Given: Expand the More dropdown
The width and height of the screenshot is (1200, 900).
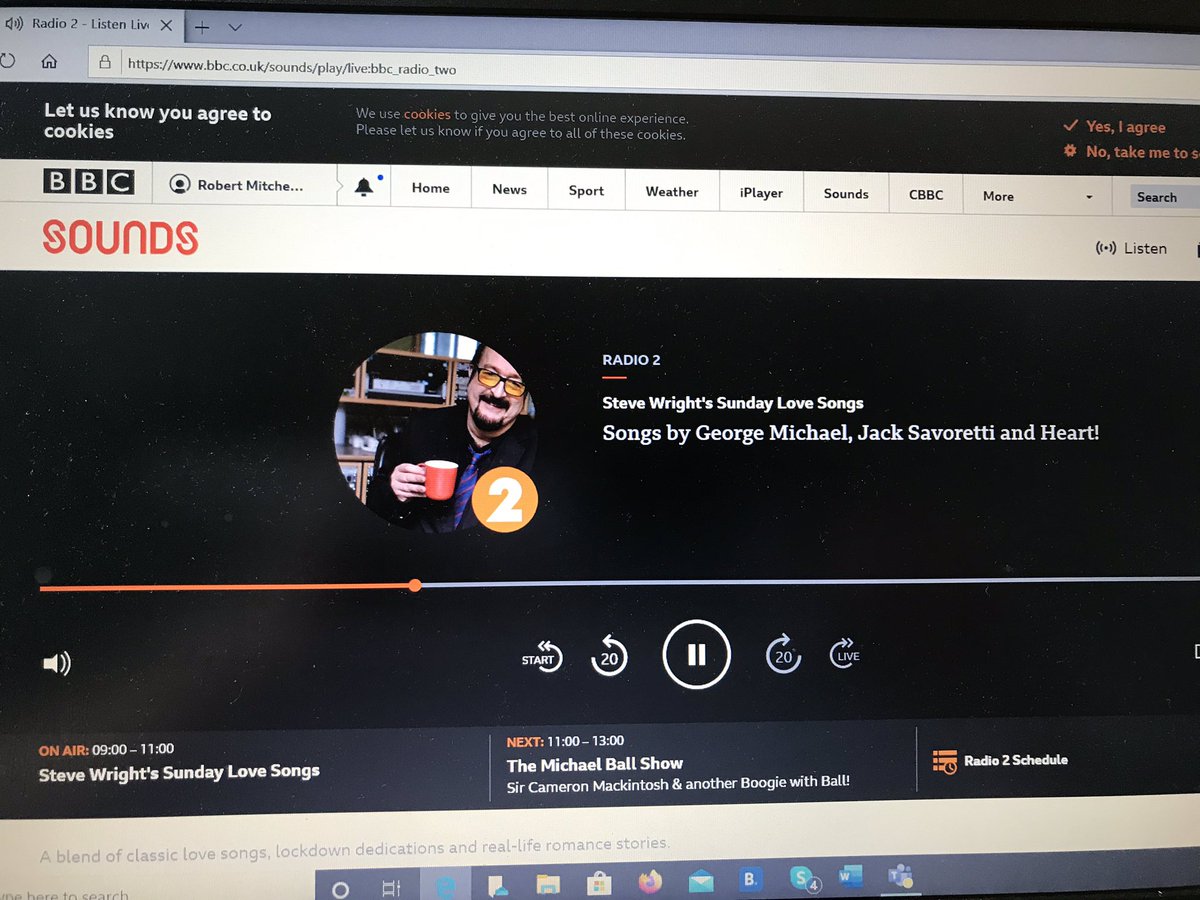Looking at the screenshot, I should click(x=1038, y=196).
